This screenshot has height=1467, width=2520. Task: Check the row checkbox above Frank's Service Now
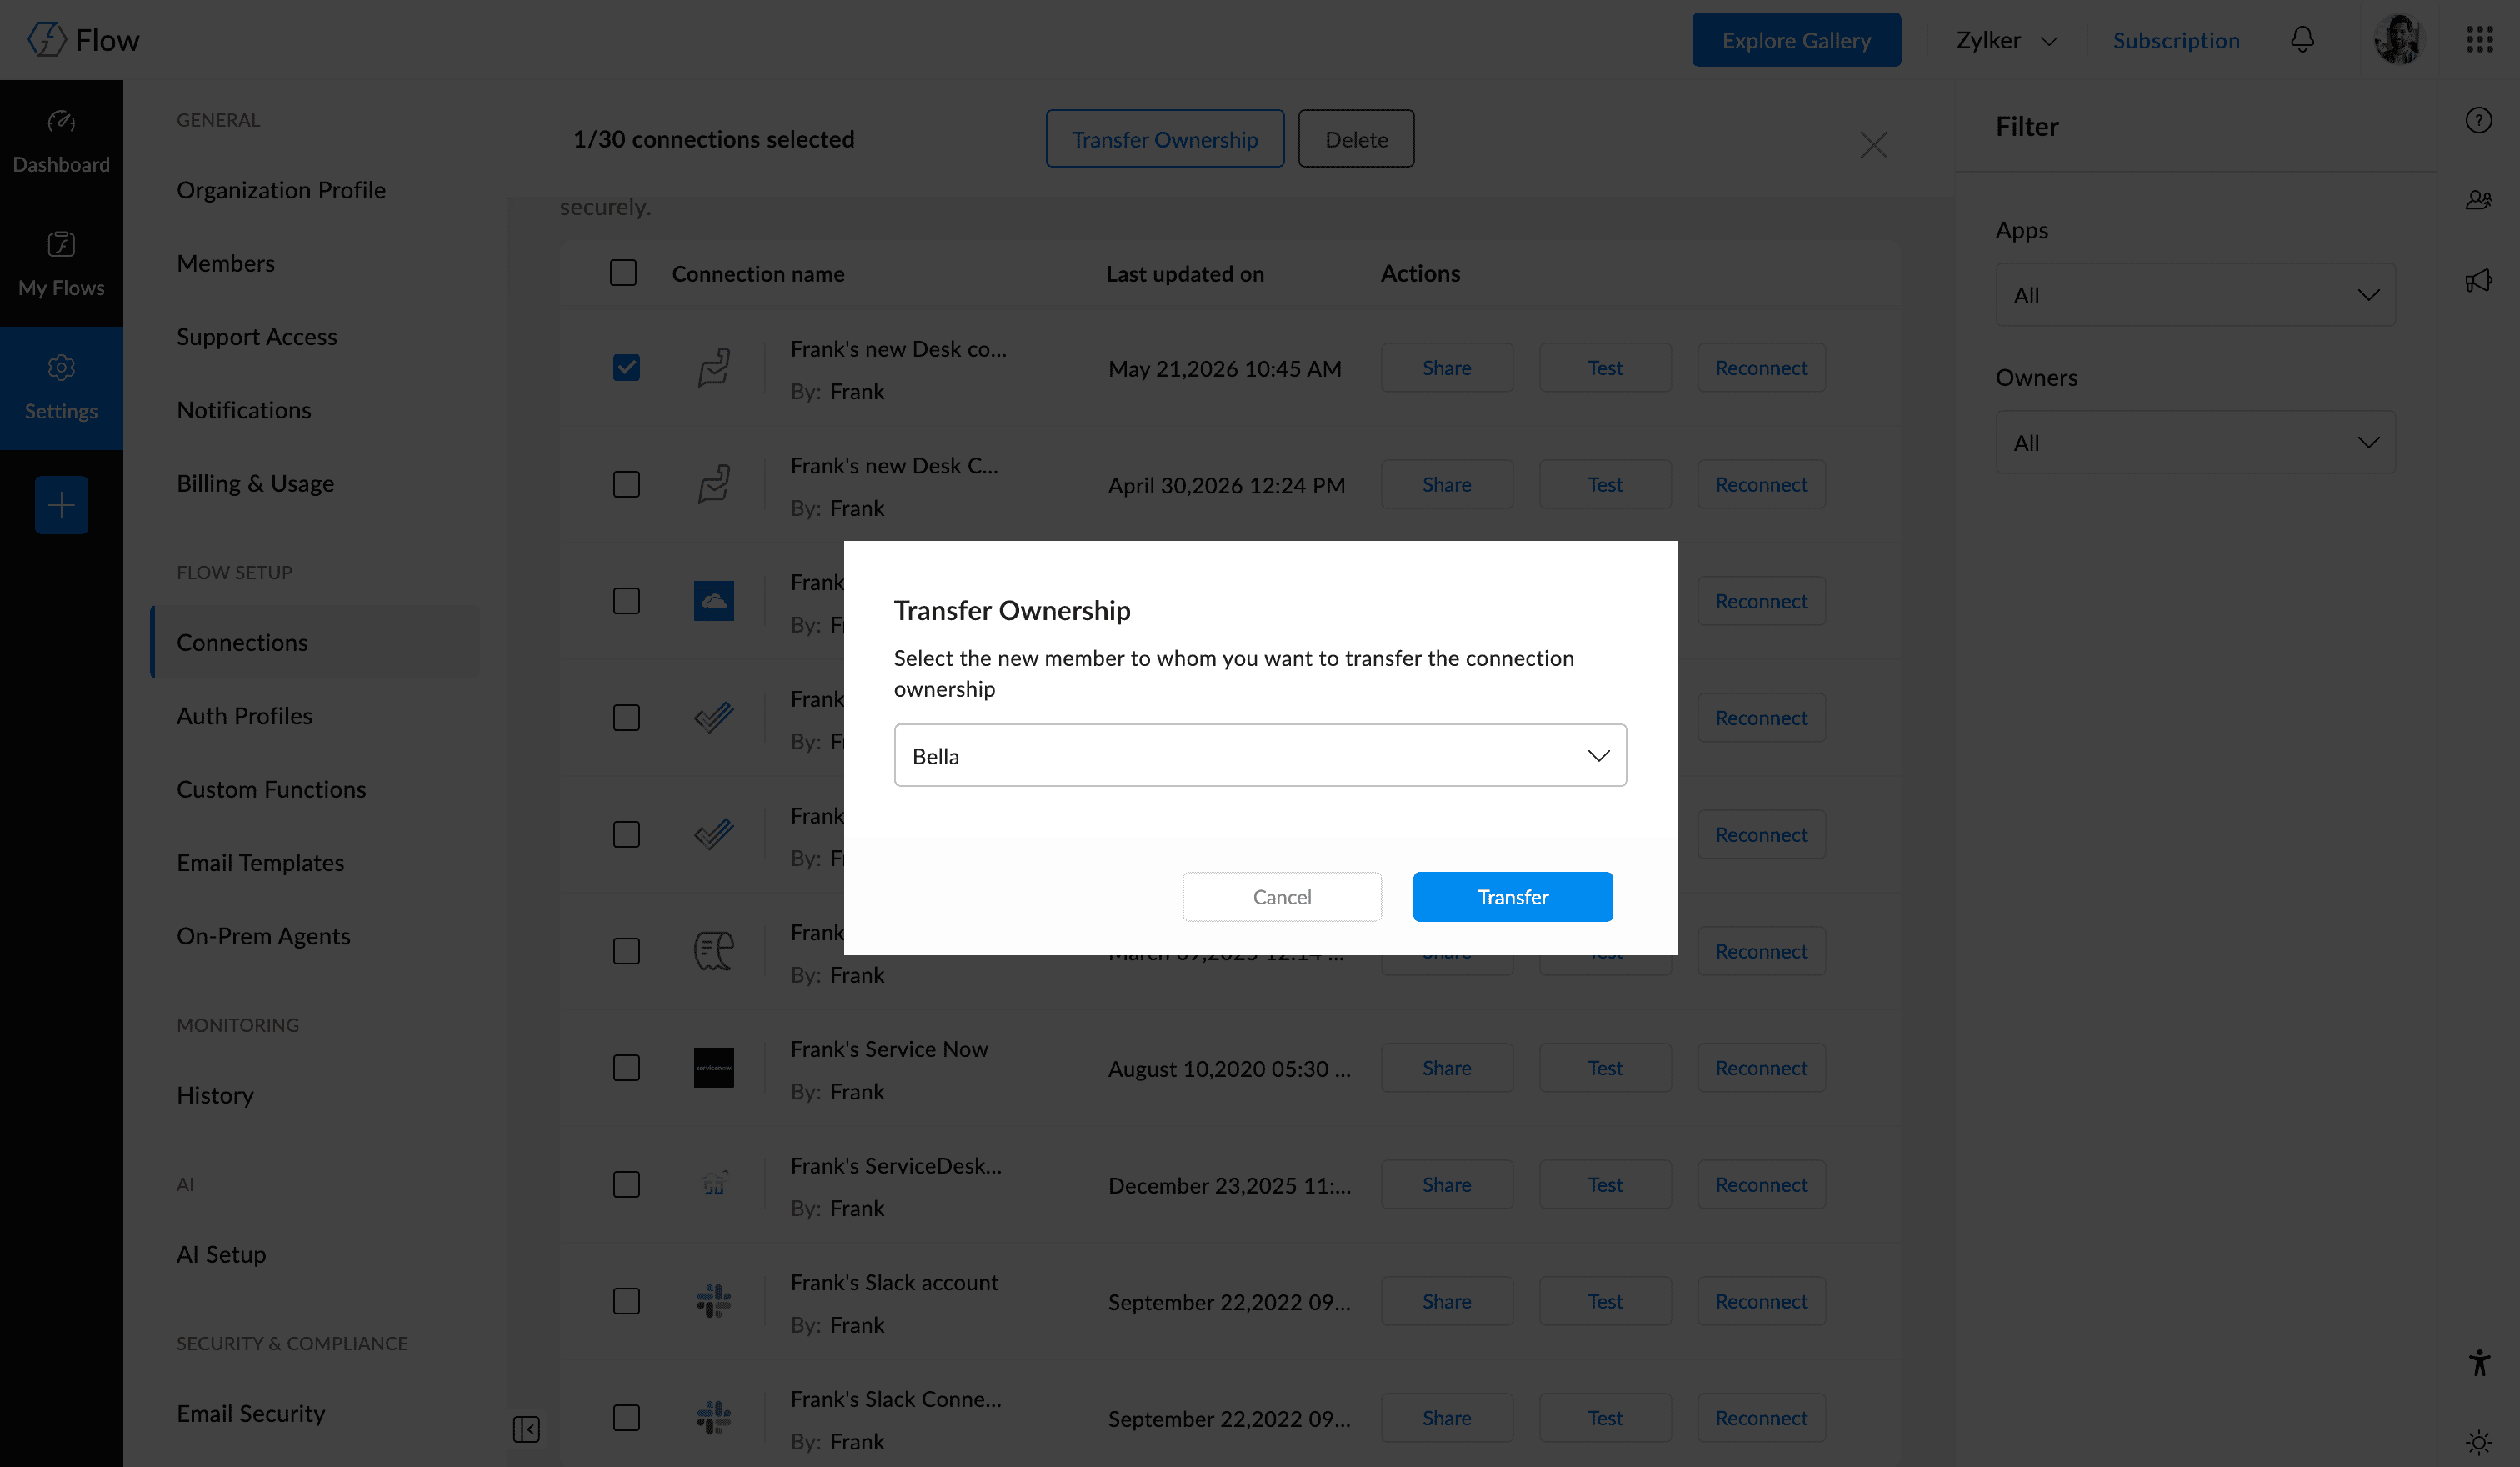[626, 951]
